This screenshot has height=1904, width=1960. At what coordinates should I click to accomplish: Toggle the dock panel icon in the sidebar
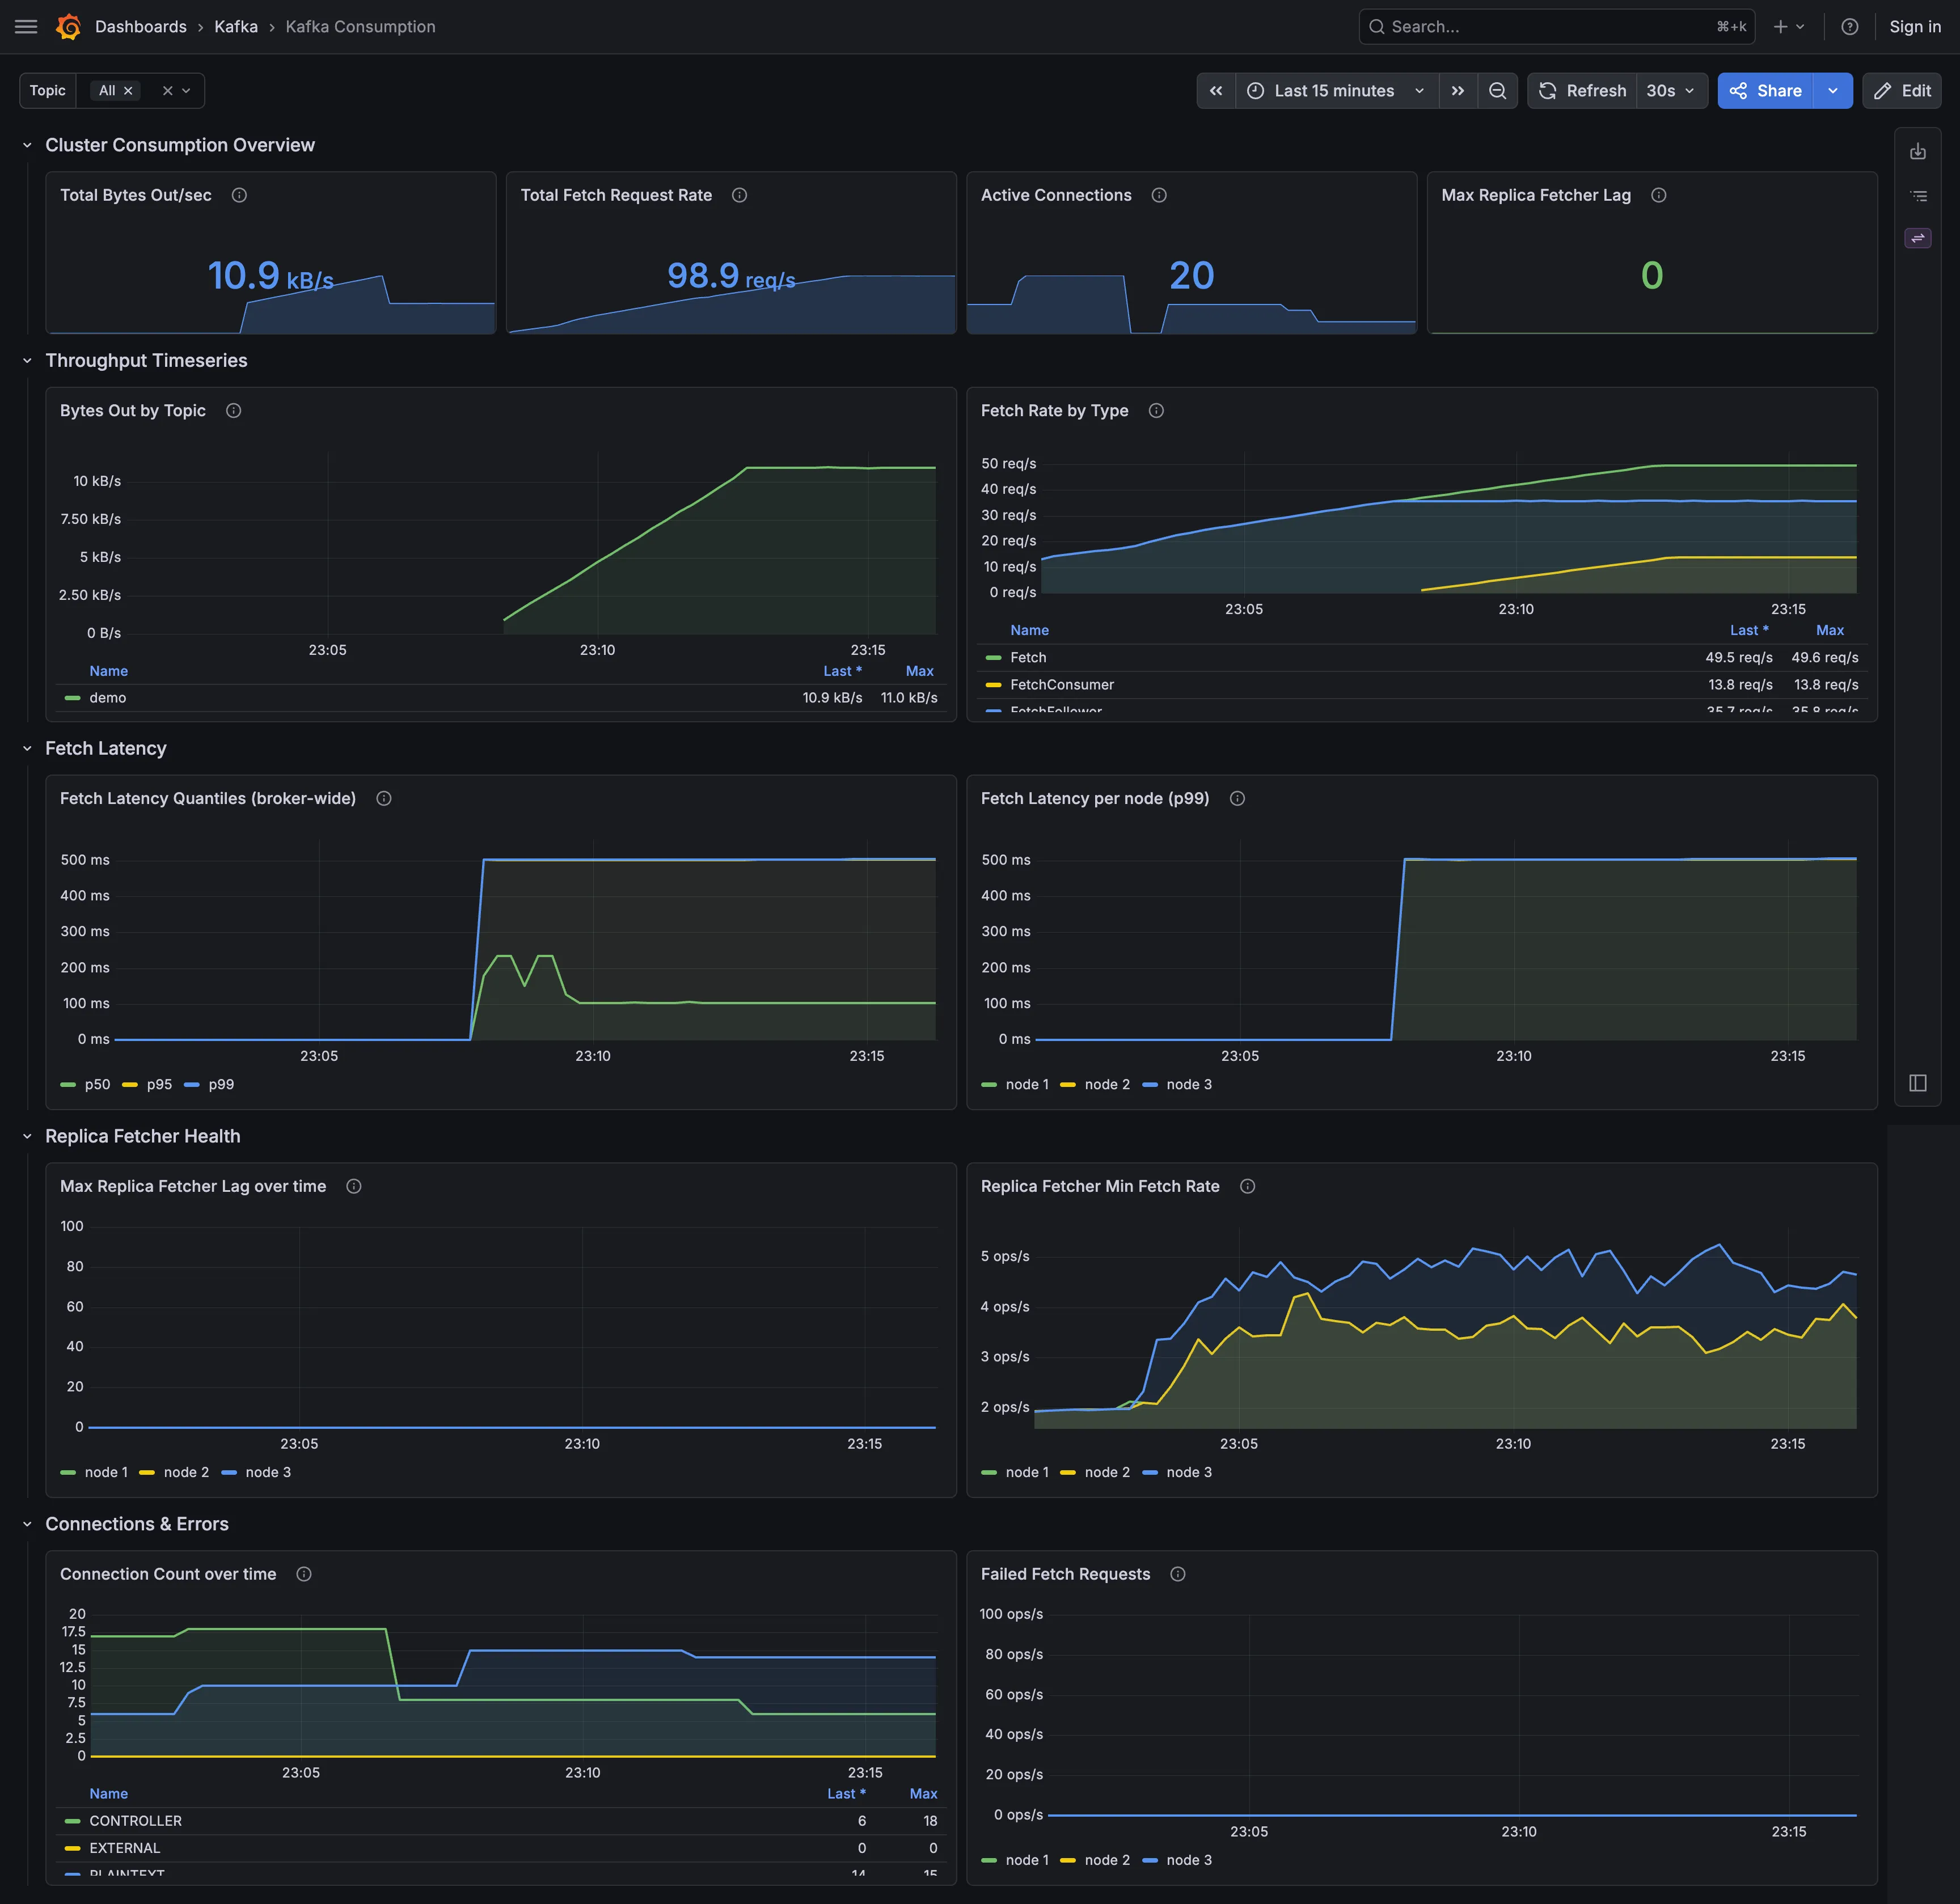pyautogui.click(x=1917, y=1083)
